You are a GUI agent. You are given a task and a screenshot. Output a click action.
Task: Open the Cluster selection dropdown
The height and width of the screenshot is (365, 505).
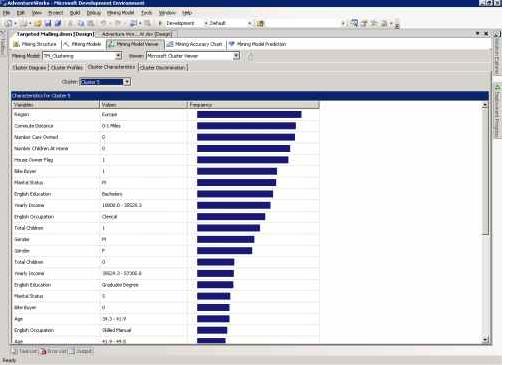click(127, 82)
